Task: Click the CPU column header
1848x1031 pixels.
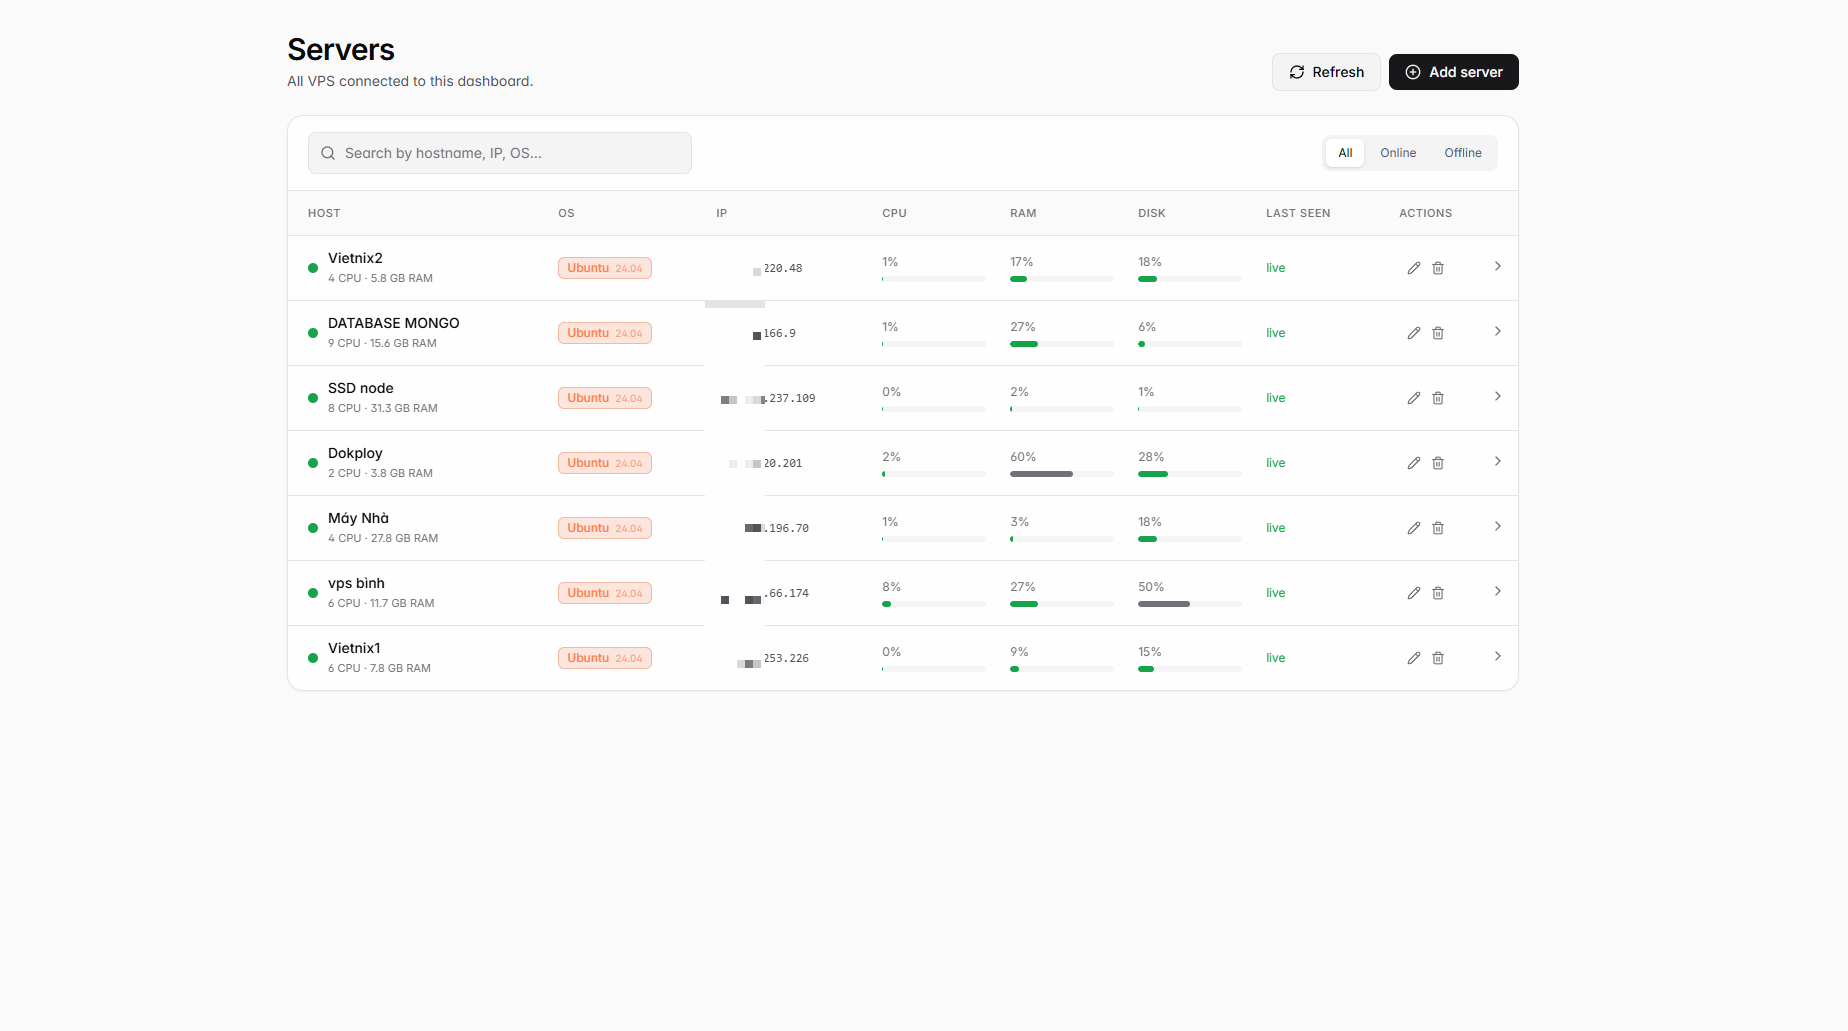Action: coord(894,213)
